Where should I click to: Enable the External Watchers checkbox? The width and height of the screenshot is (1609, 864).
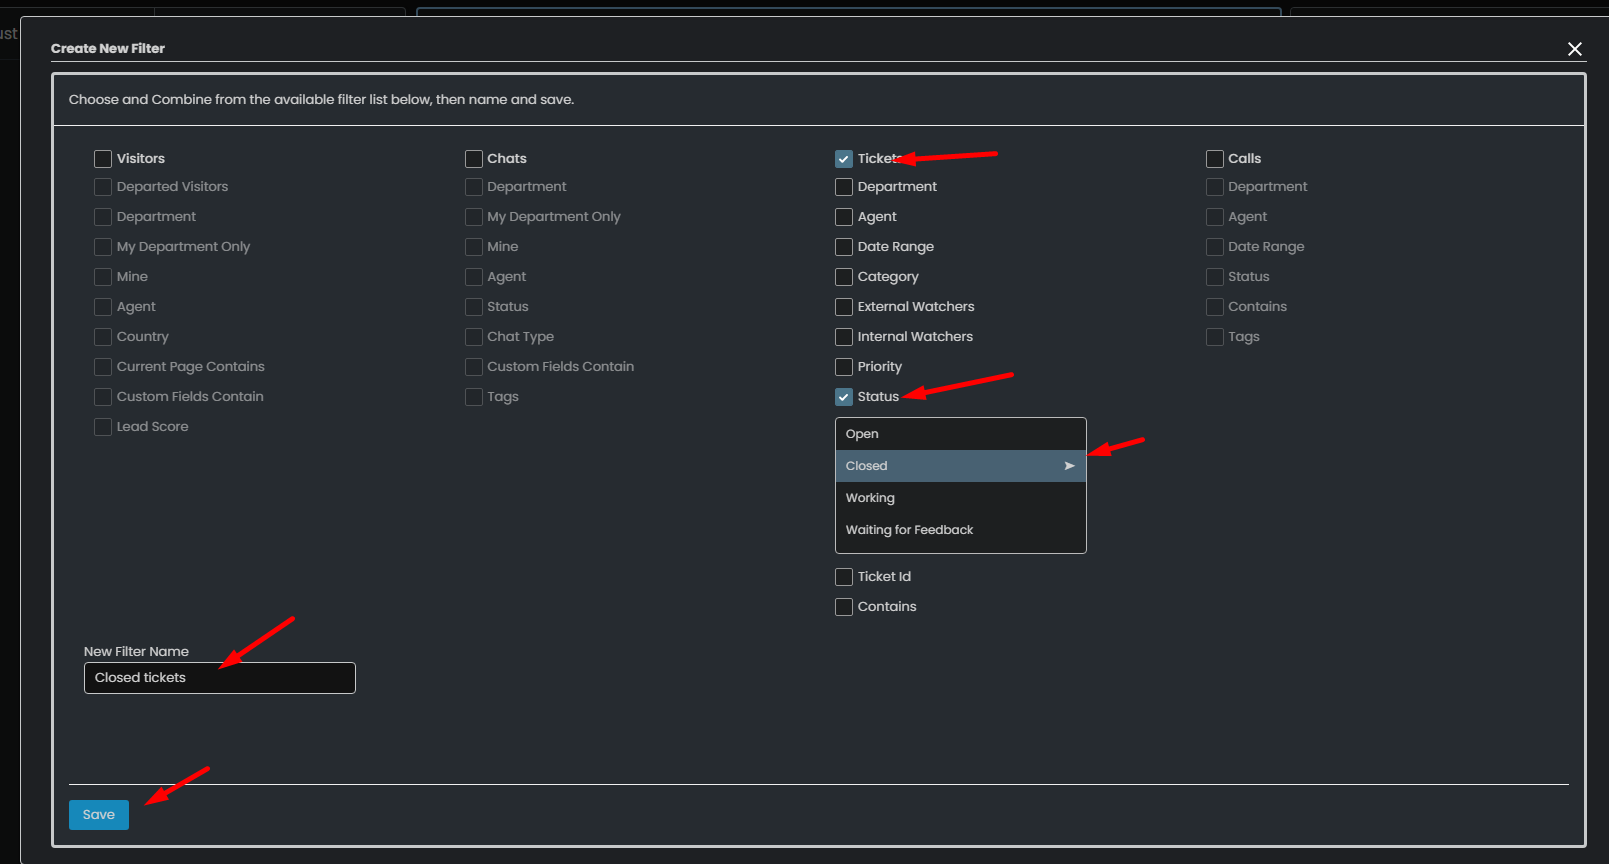[844, 307]
